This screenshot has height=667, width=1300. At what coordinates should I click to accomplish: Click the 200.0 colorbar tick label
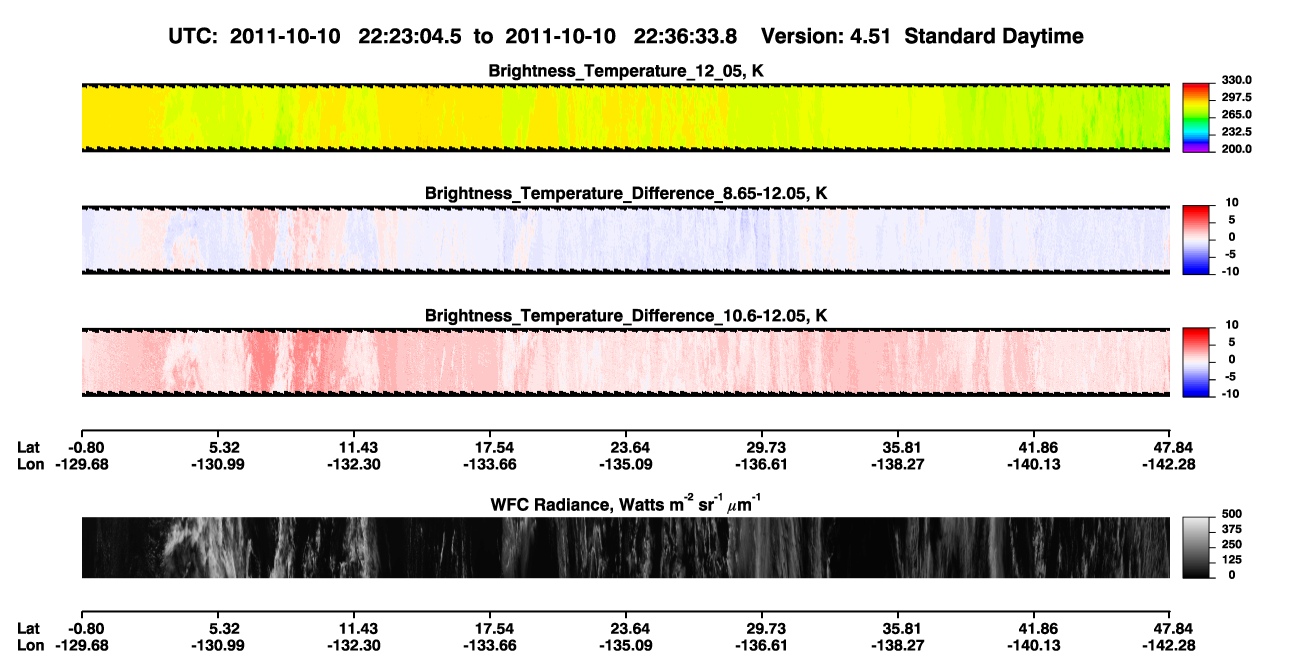coord(1237,149)
